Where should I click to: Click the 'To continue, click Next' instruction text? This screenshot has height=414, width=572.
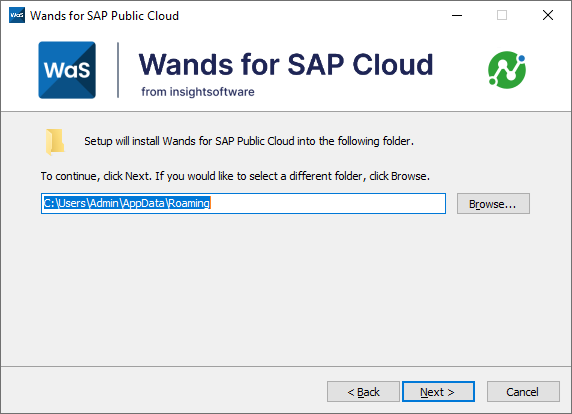pos(235,176)
